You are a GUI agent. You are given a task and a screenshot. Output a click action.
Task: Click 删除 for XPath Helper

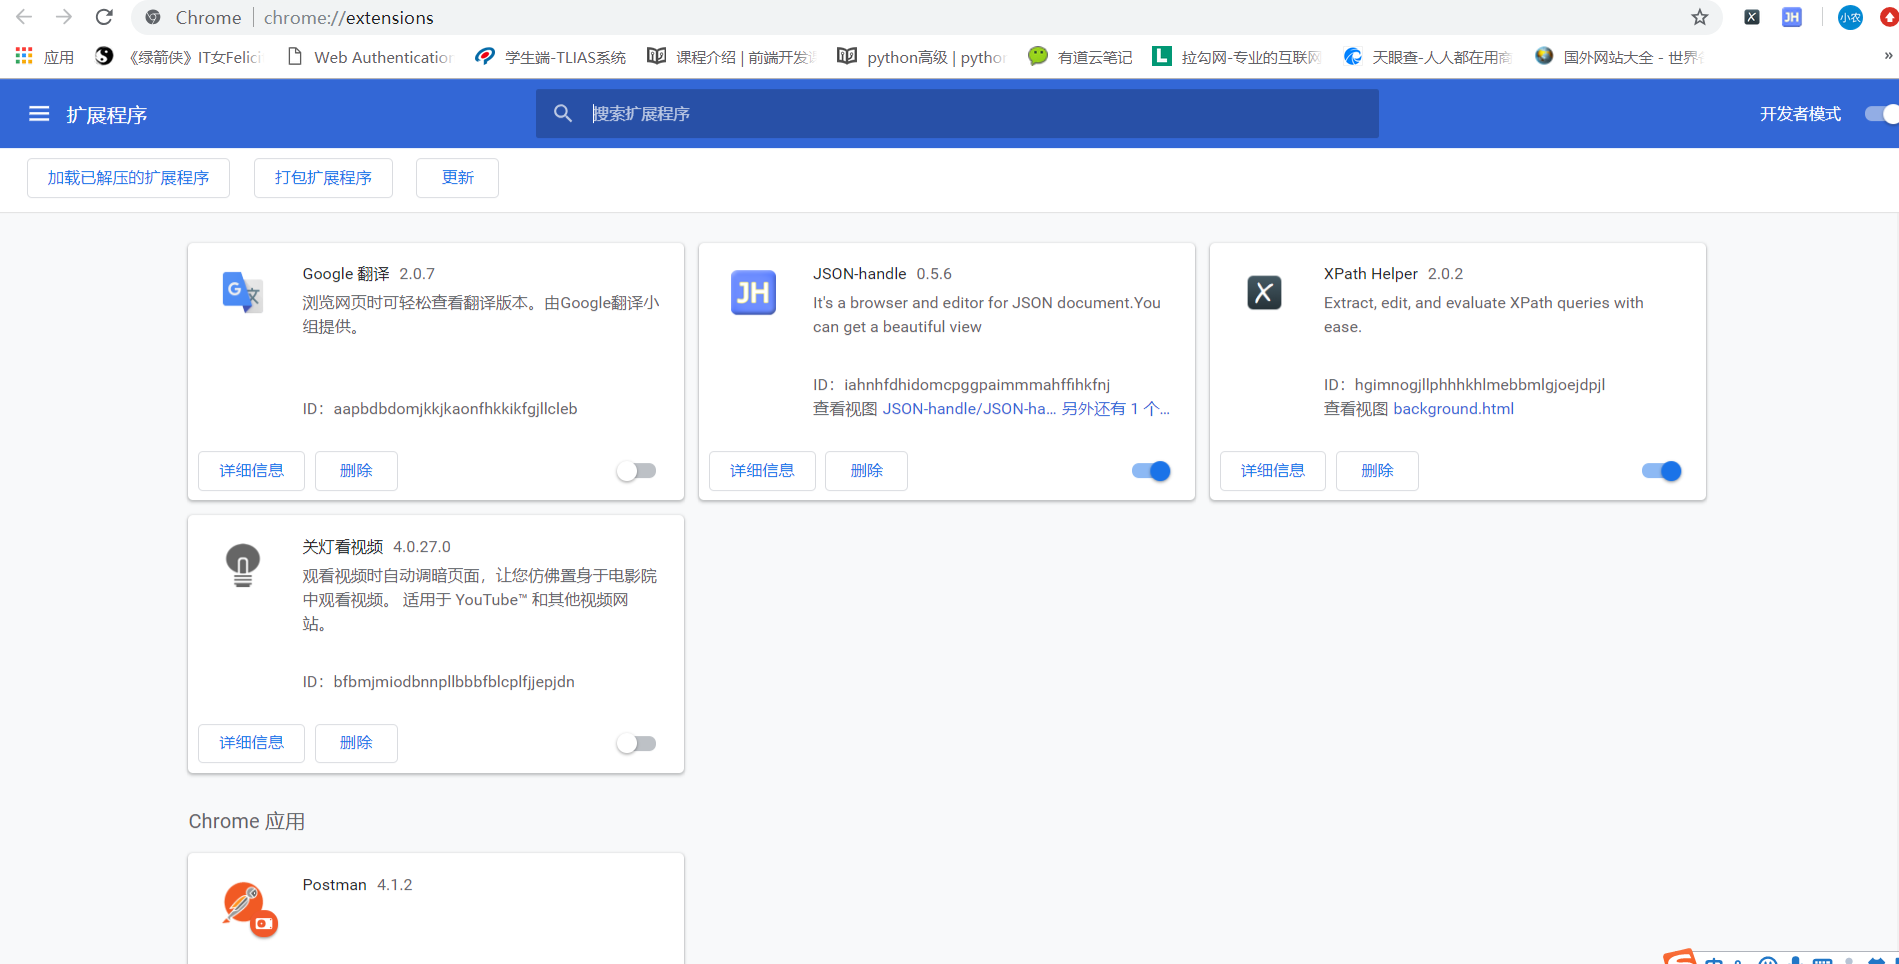[x=1377, y=471]
